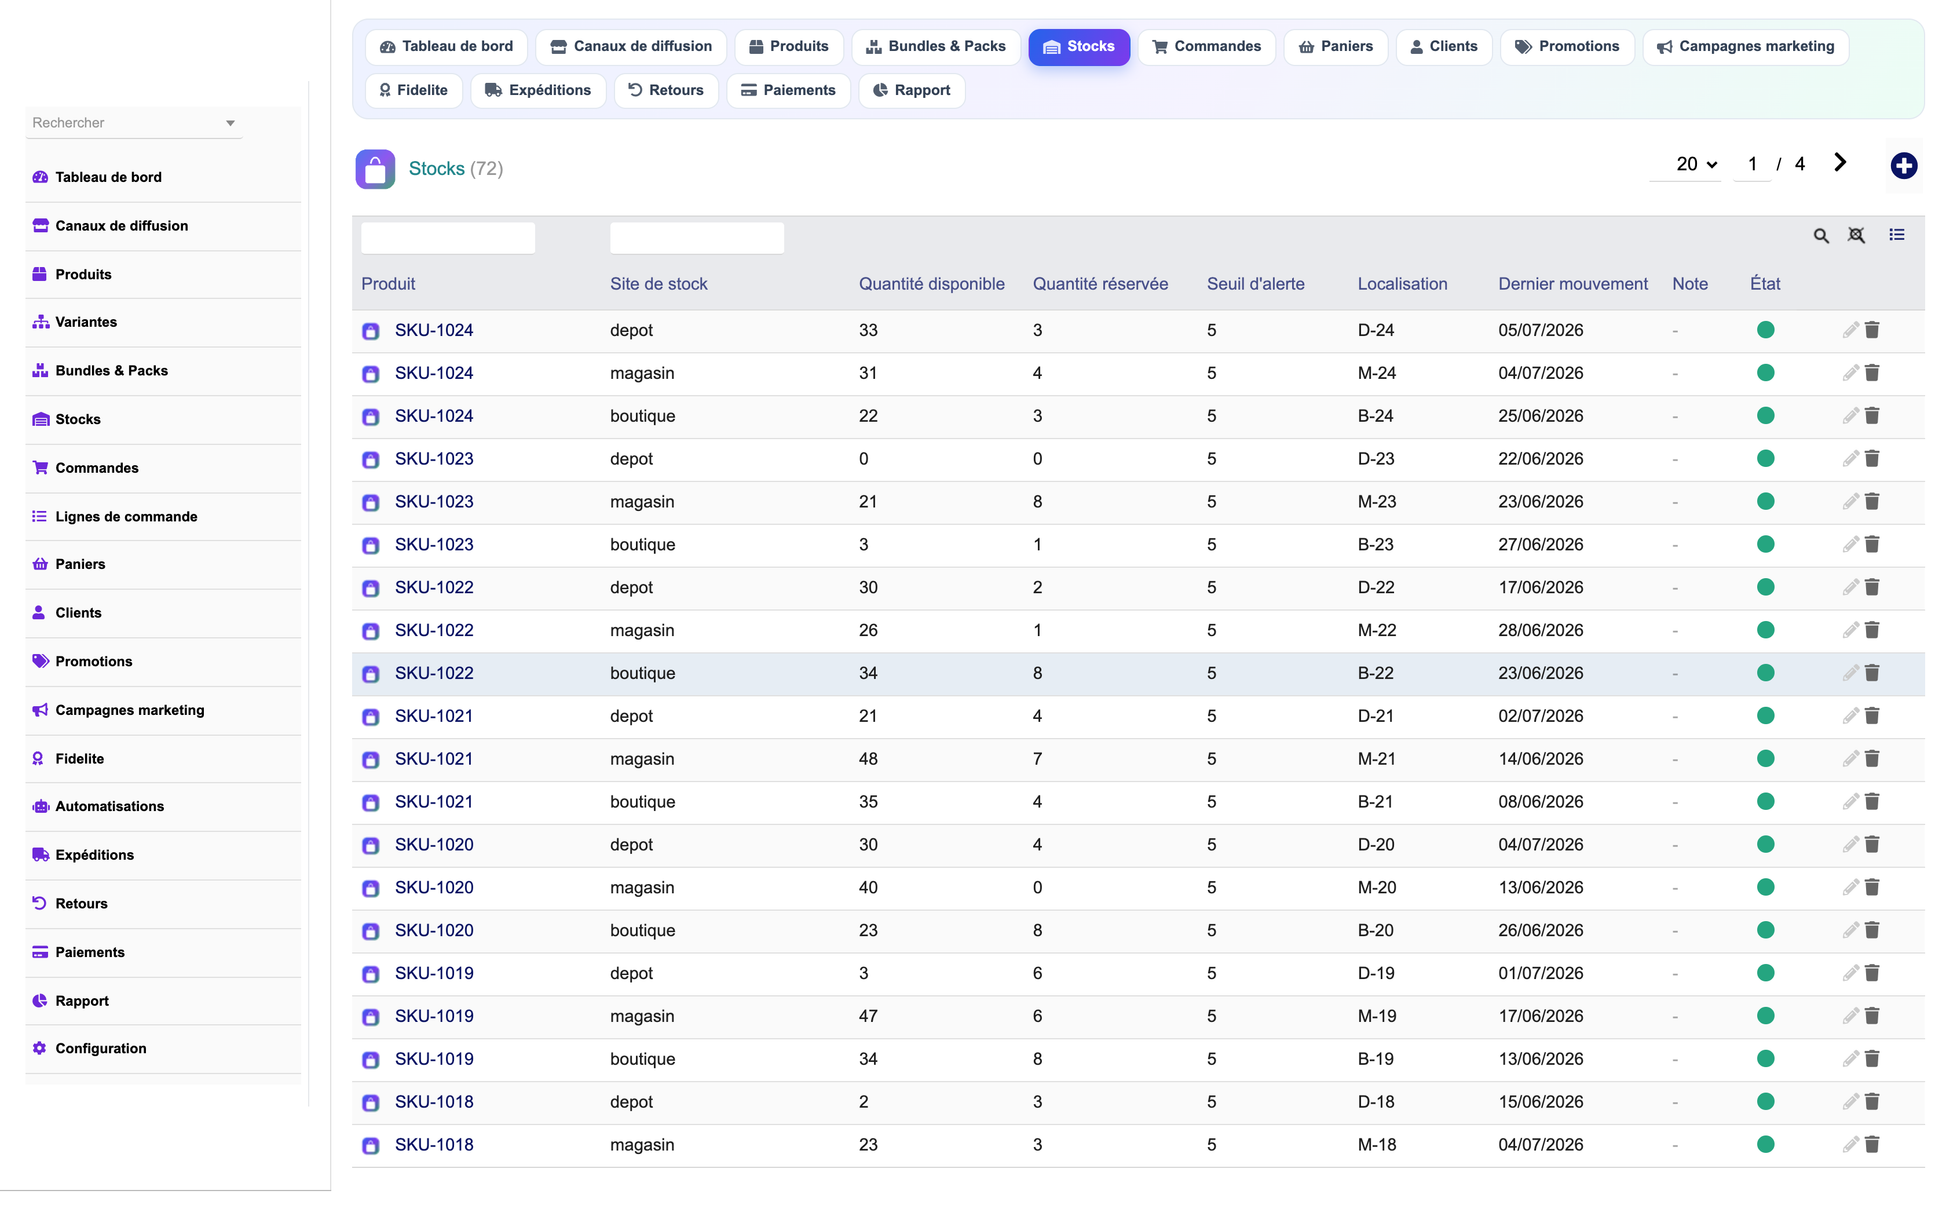
Task: Click the 28/06/2026 date cell
Action: [x=1541, y=631]
